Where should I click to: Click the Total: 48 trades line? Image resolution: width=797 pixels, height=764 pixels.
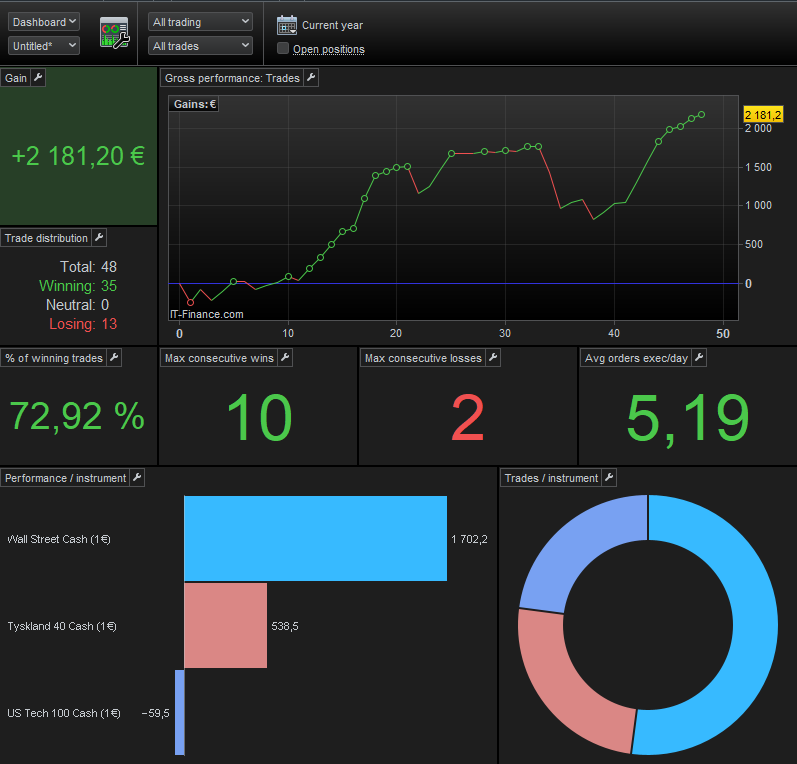pos(88,266)
